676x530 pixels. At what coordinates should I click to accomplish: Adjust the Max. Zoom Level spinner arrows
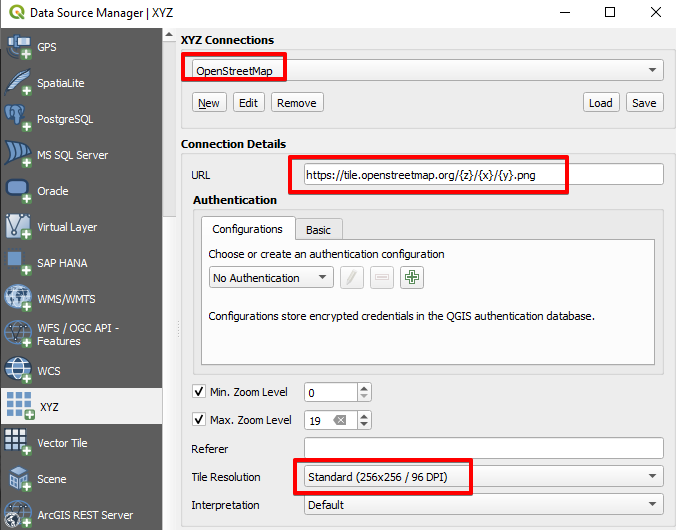[364, 420]
